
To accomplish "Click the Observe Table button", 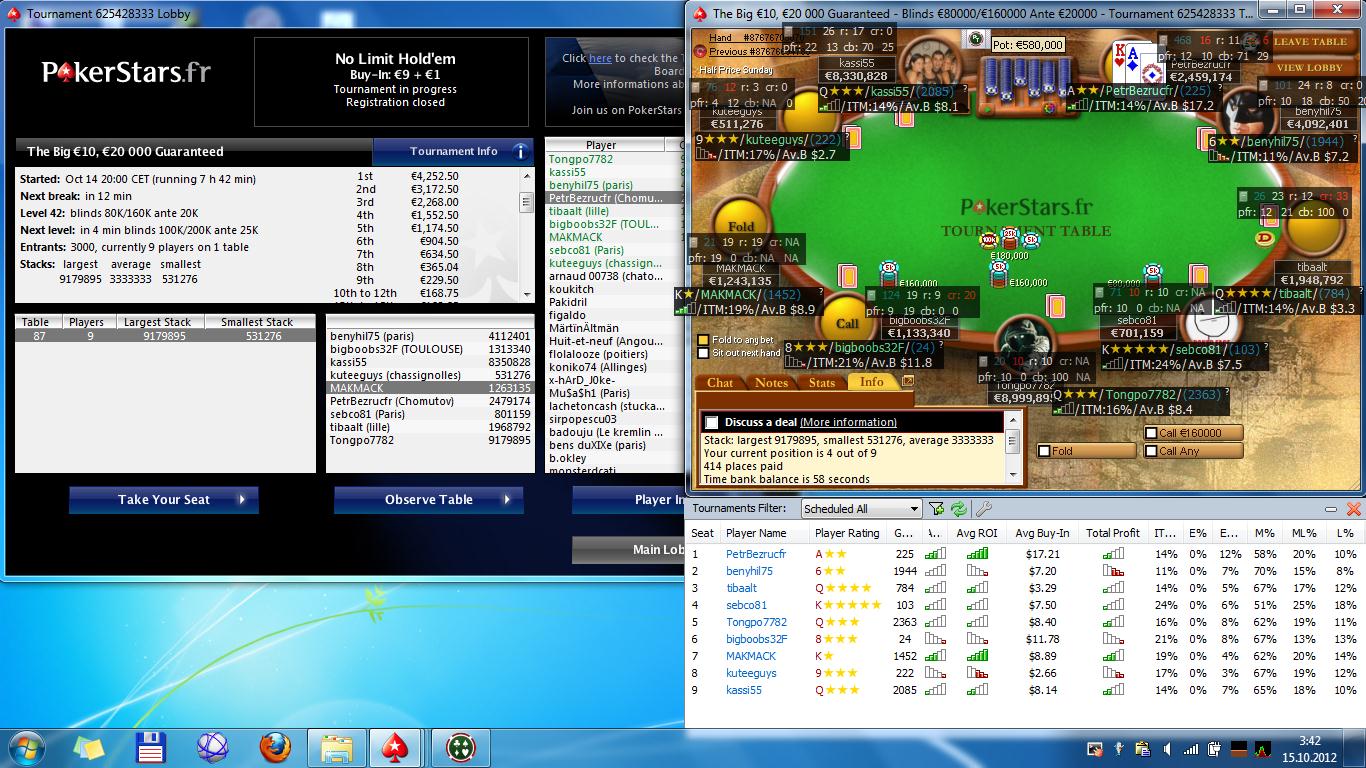I will tap(428, 500).
